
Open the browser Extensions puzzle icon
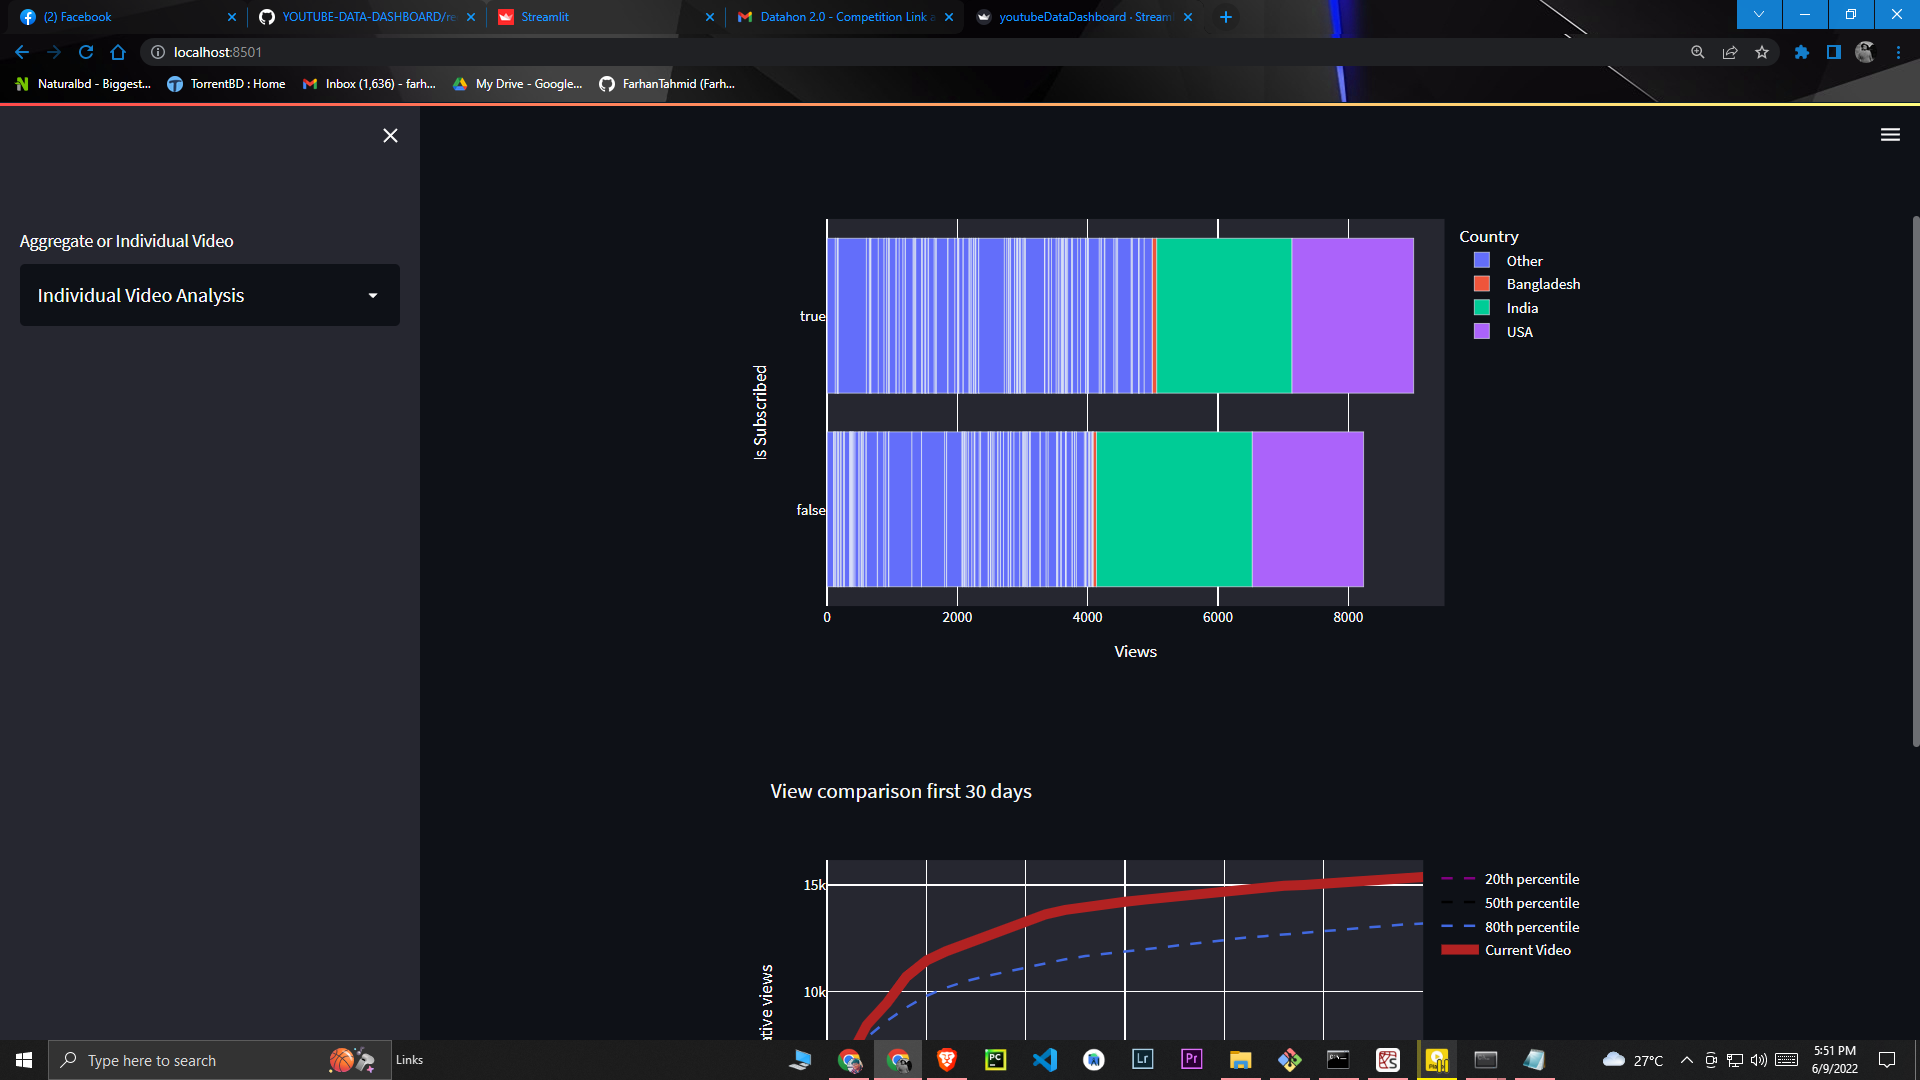pos(1802,52)
